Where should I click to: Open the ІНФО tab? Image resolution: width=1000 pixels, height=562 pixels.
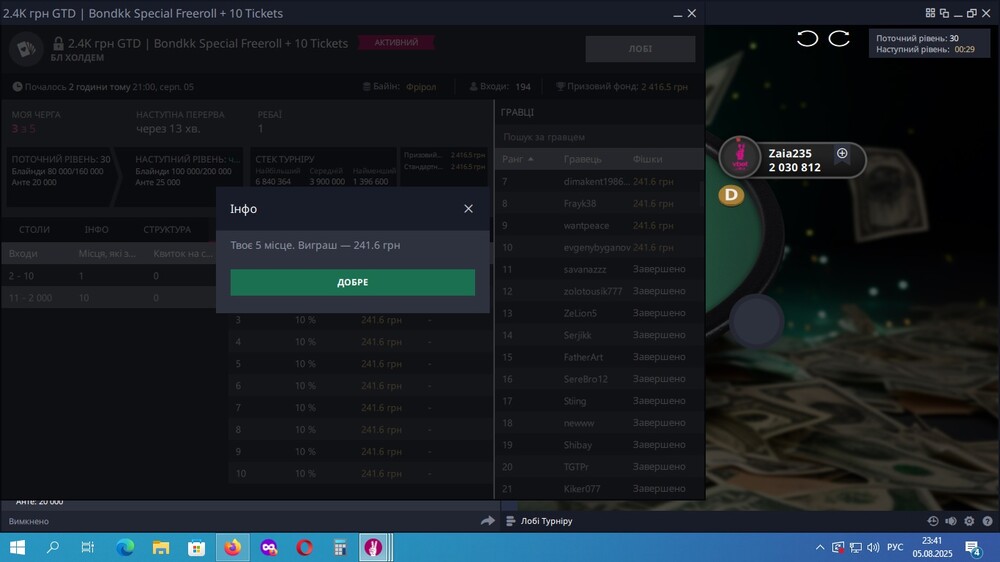pyautogui.click(x=96, y=229)
